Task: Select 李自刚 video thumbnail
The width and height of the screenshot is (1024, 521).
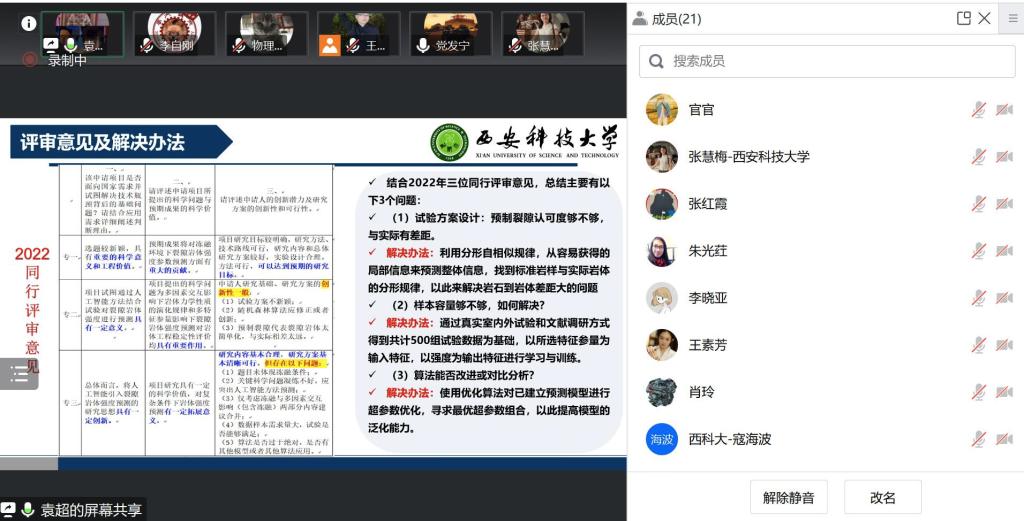Action: [x=174, y=33]
